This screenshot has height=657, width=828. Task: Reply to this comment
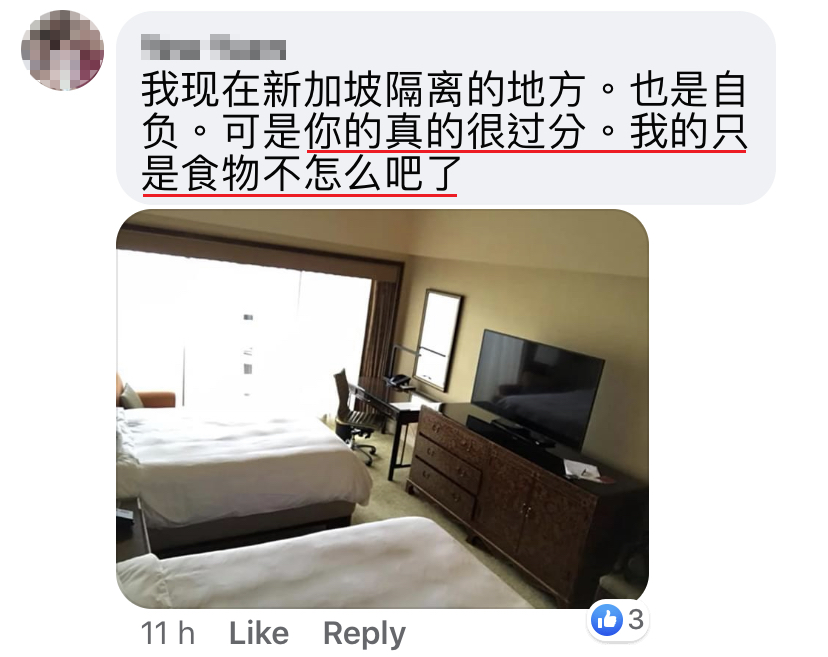364,634
